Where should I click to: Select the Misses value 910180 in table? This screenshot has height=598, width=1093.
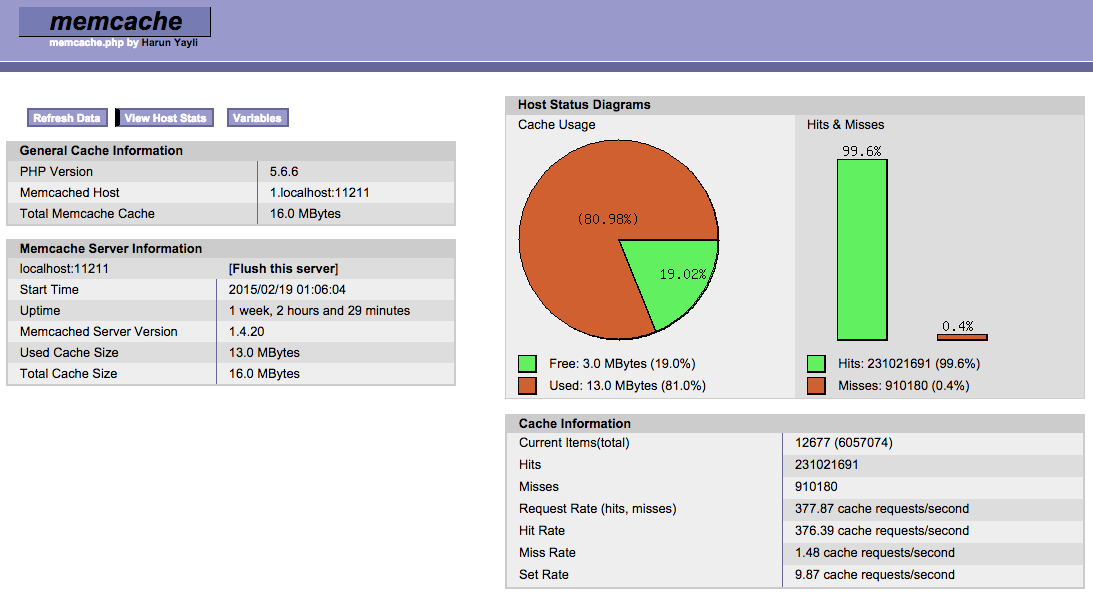[816, 486]
